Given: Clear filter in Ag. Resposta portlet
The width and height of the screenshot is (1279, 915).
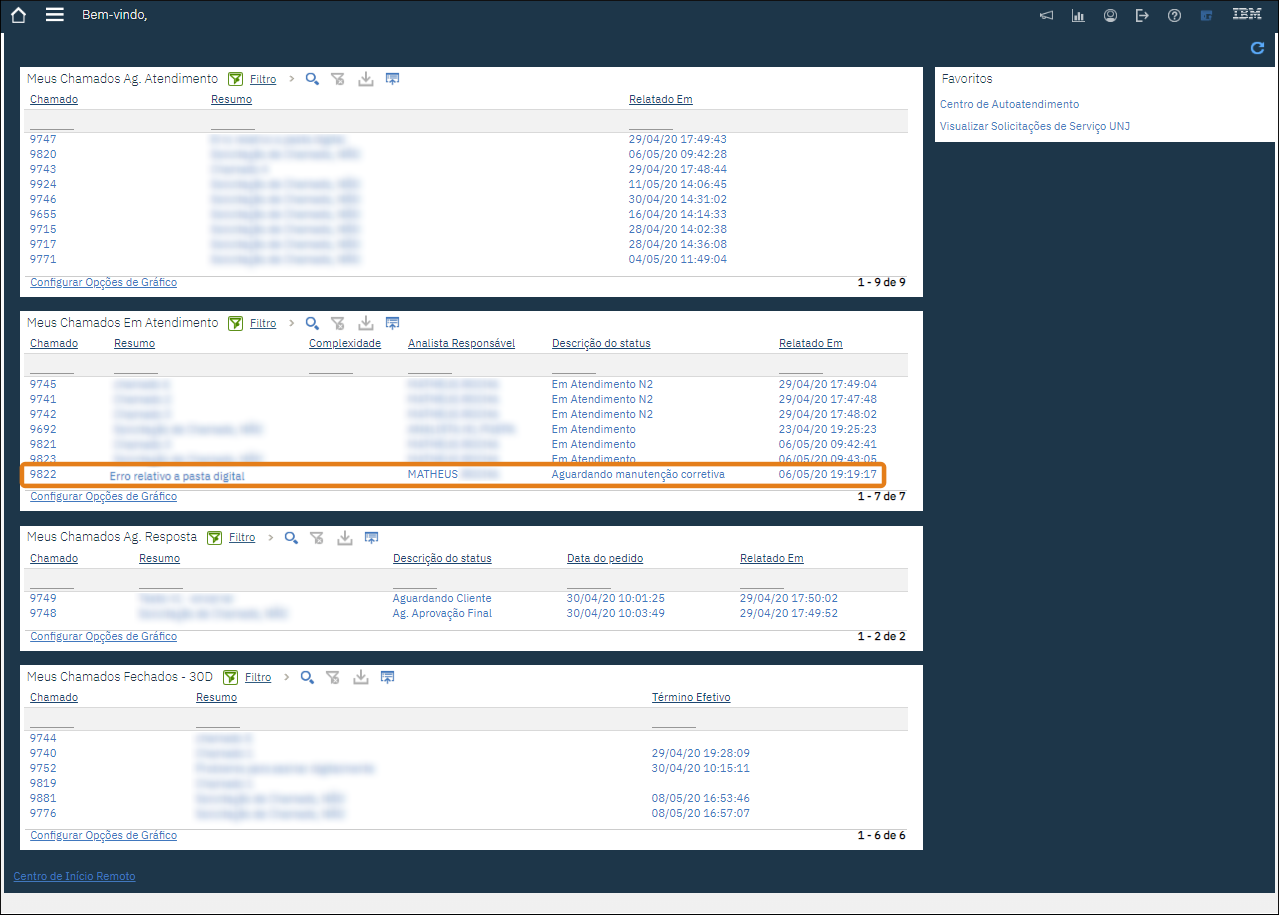Looking at the screenshot, I should tap(317, 537).
